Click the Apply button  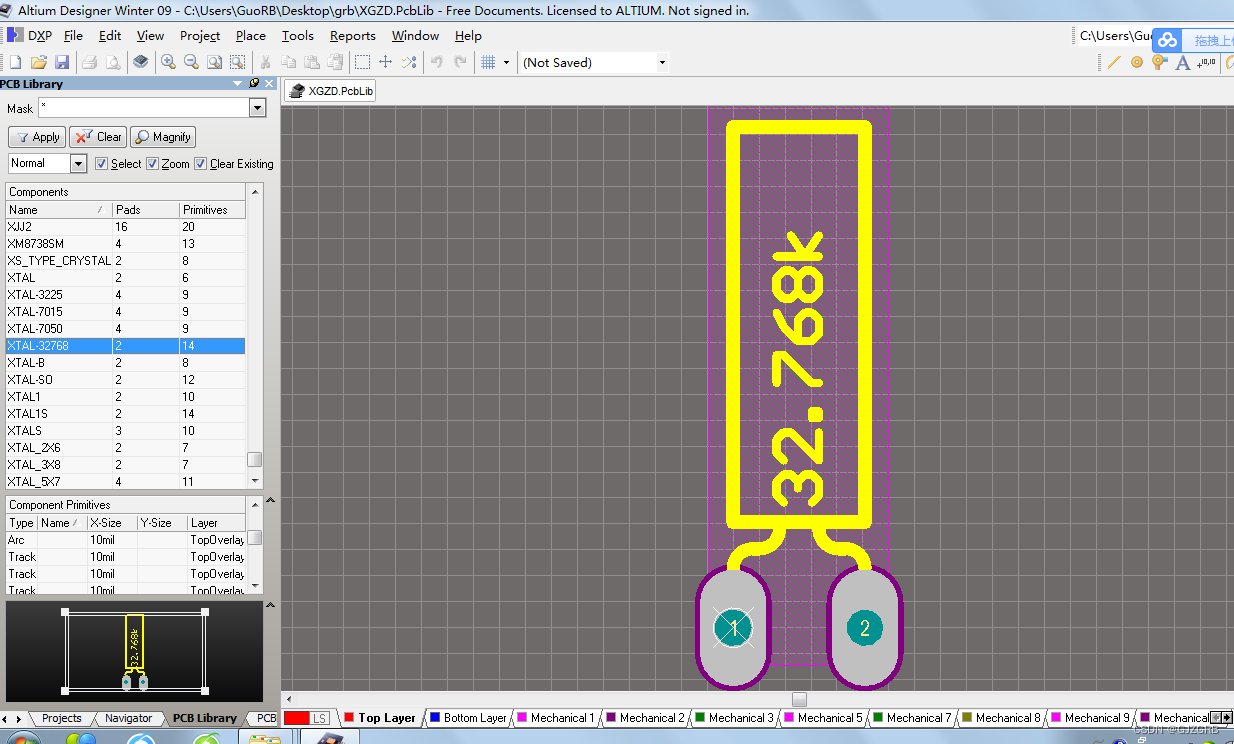36,137
